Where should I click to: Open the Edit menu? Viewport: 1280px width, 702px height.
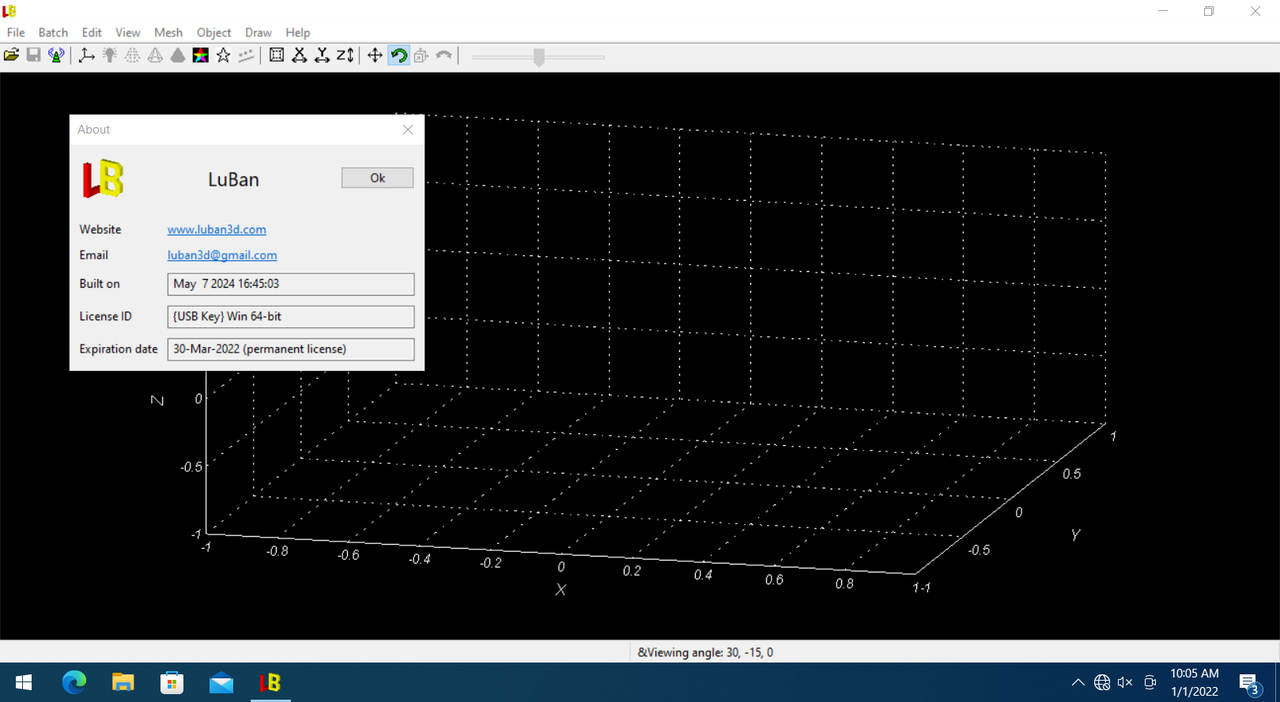[92, 32]
